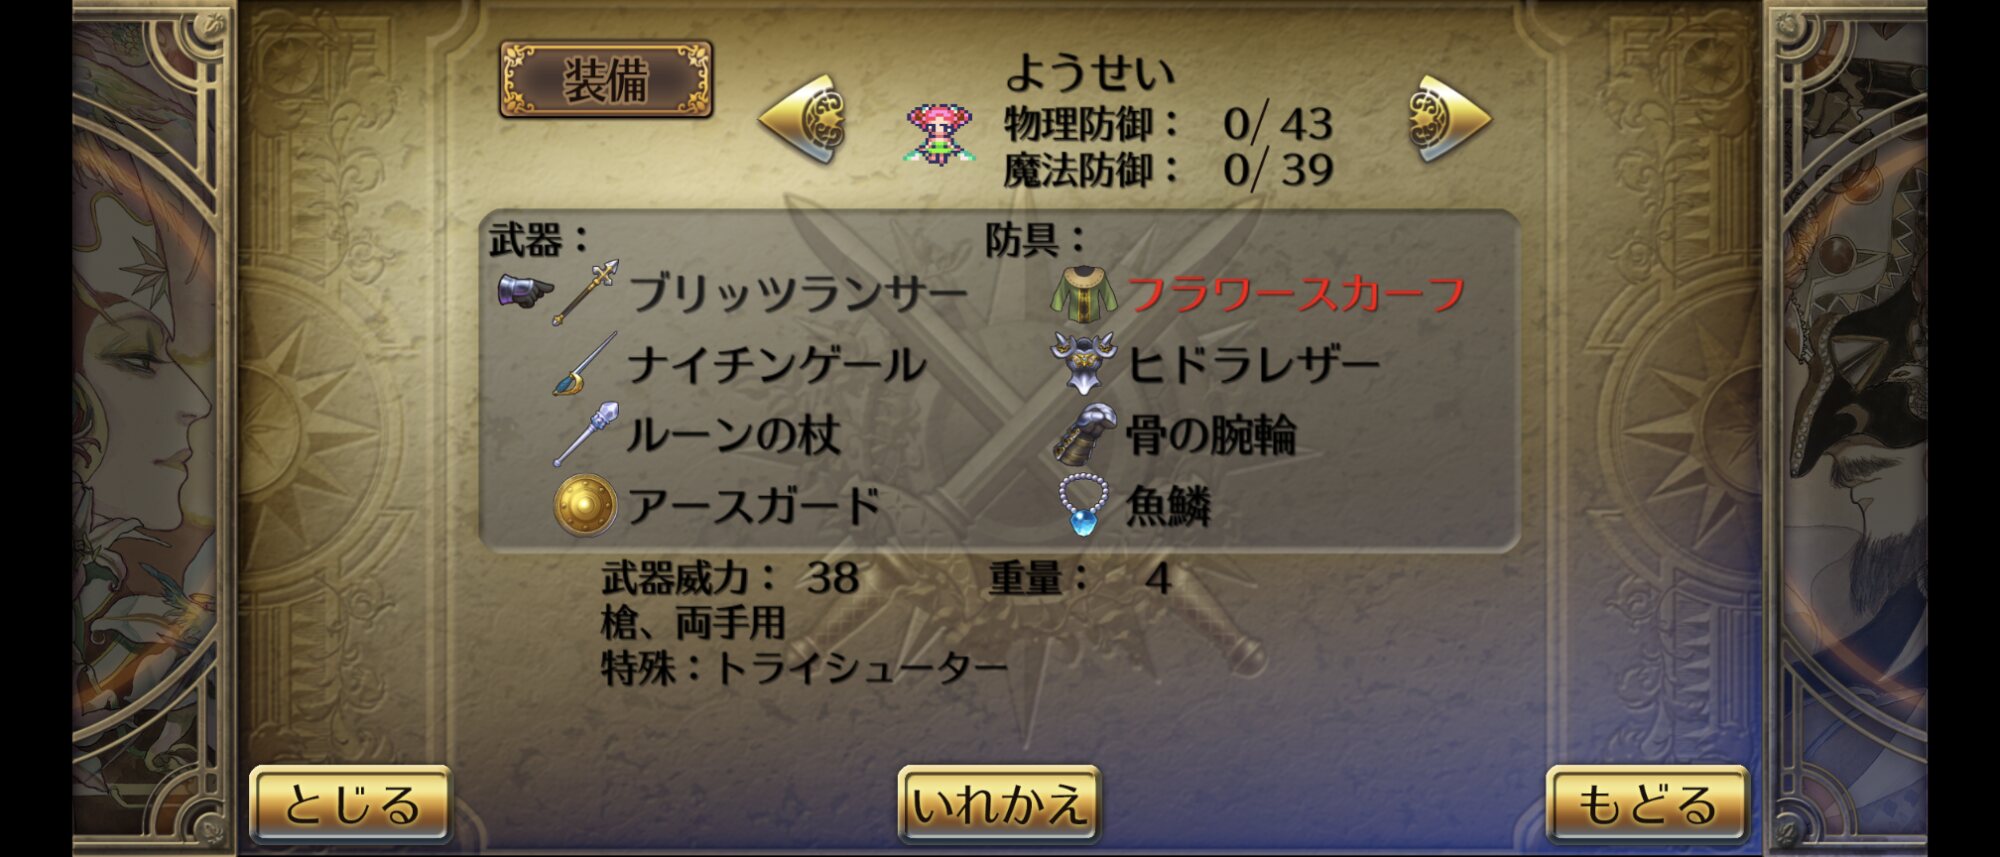Click the とじる close button
The width and height of the screenshot is (2000, 857).
click(x=351, y=804)
